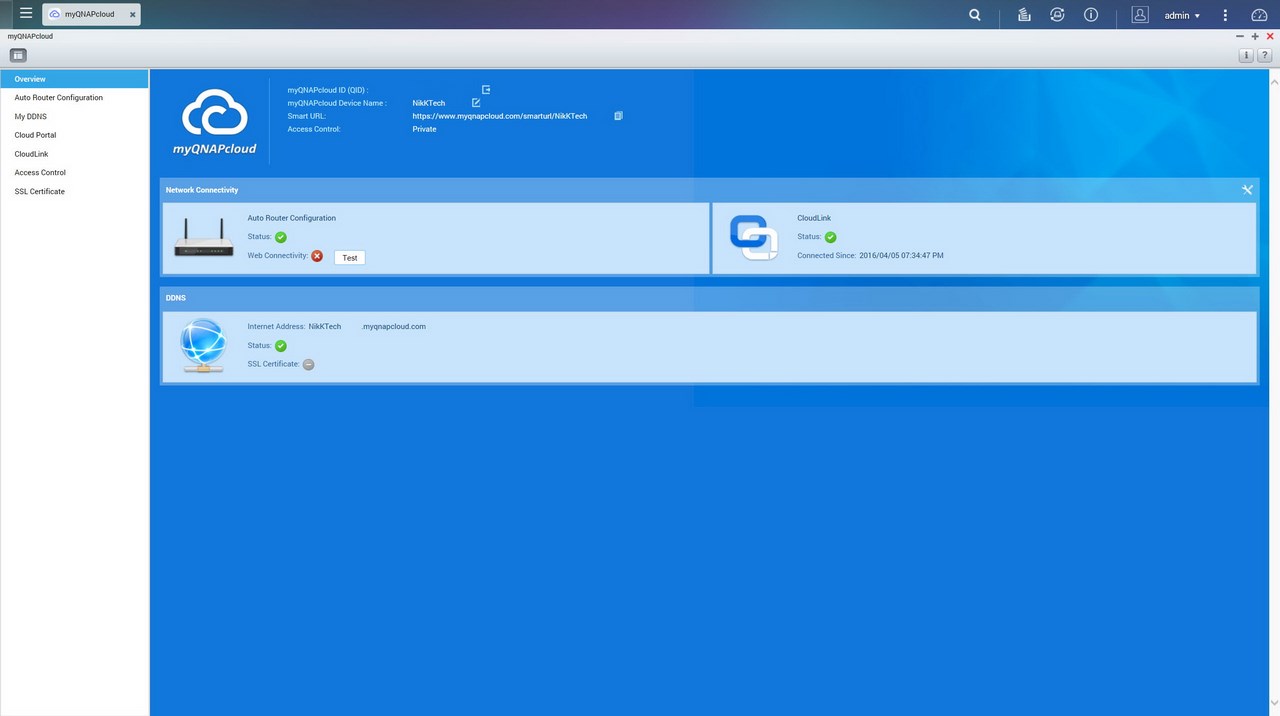
Task: Click the DDNS globe icon
Action: 204,347
